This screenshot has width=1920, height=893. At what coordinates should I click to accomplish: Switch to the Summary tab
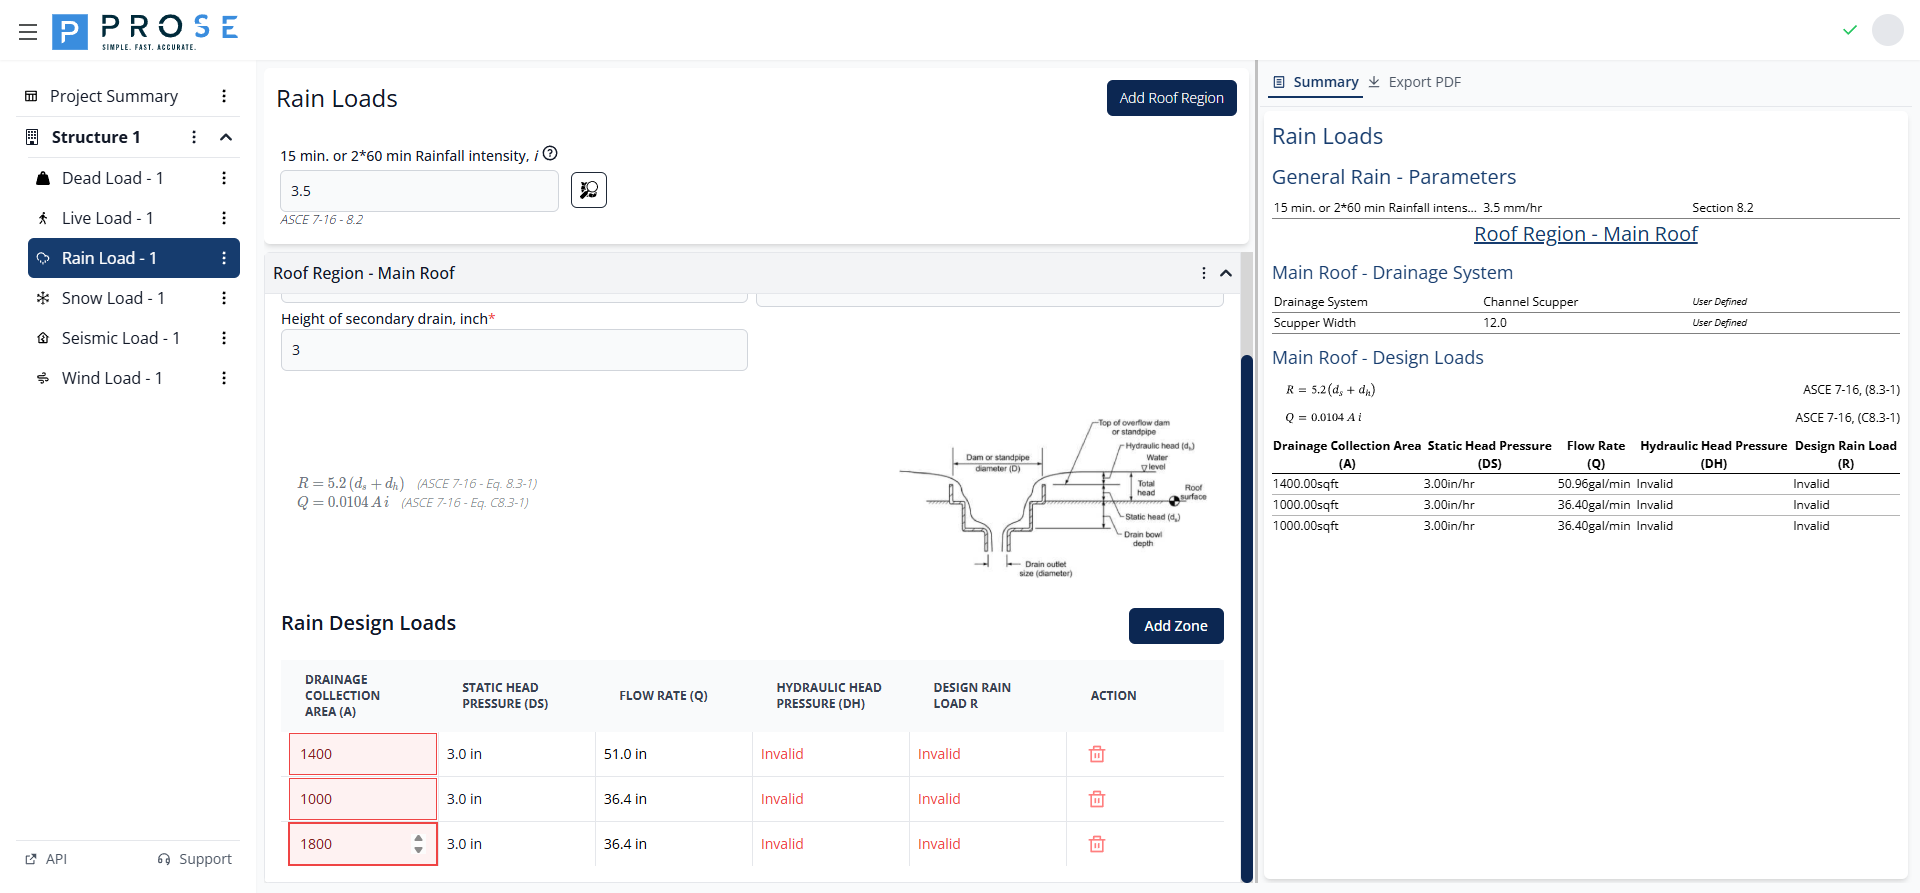1315,82
